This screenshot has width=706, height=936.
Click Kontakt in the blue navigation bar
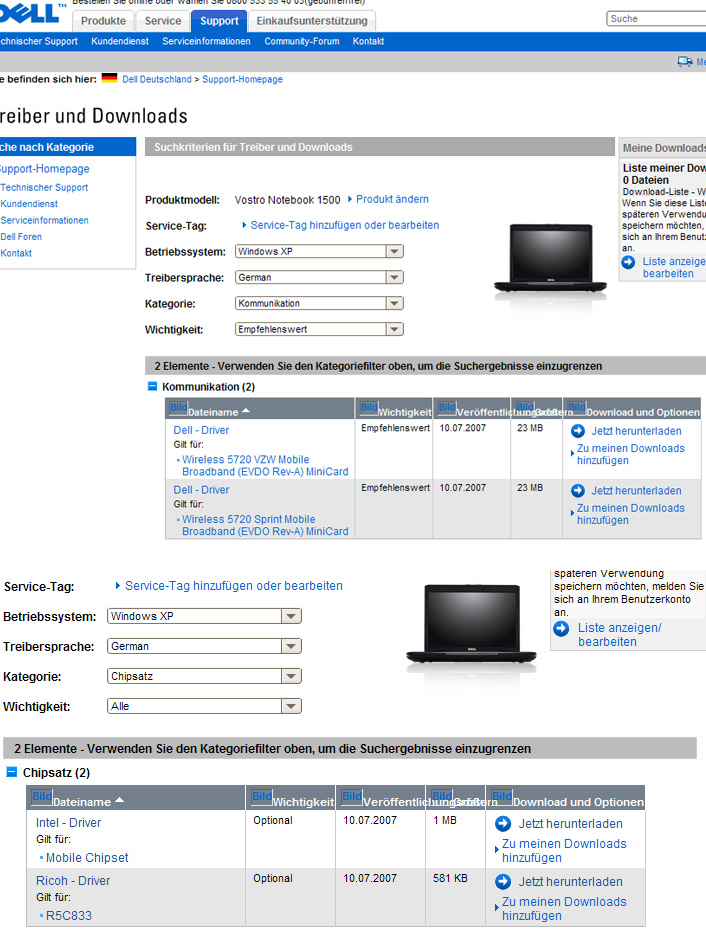(x=368, y=41)
